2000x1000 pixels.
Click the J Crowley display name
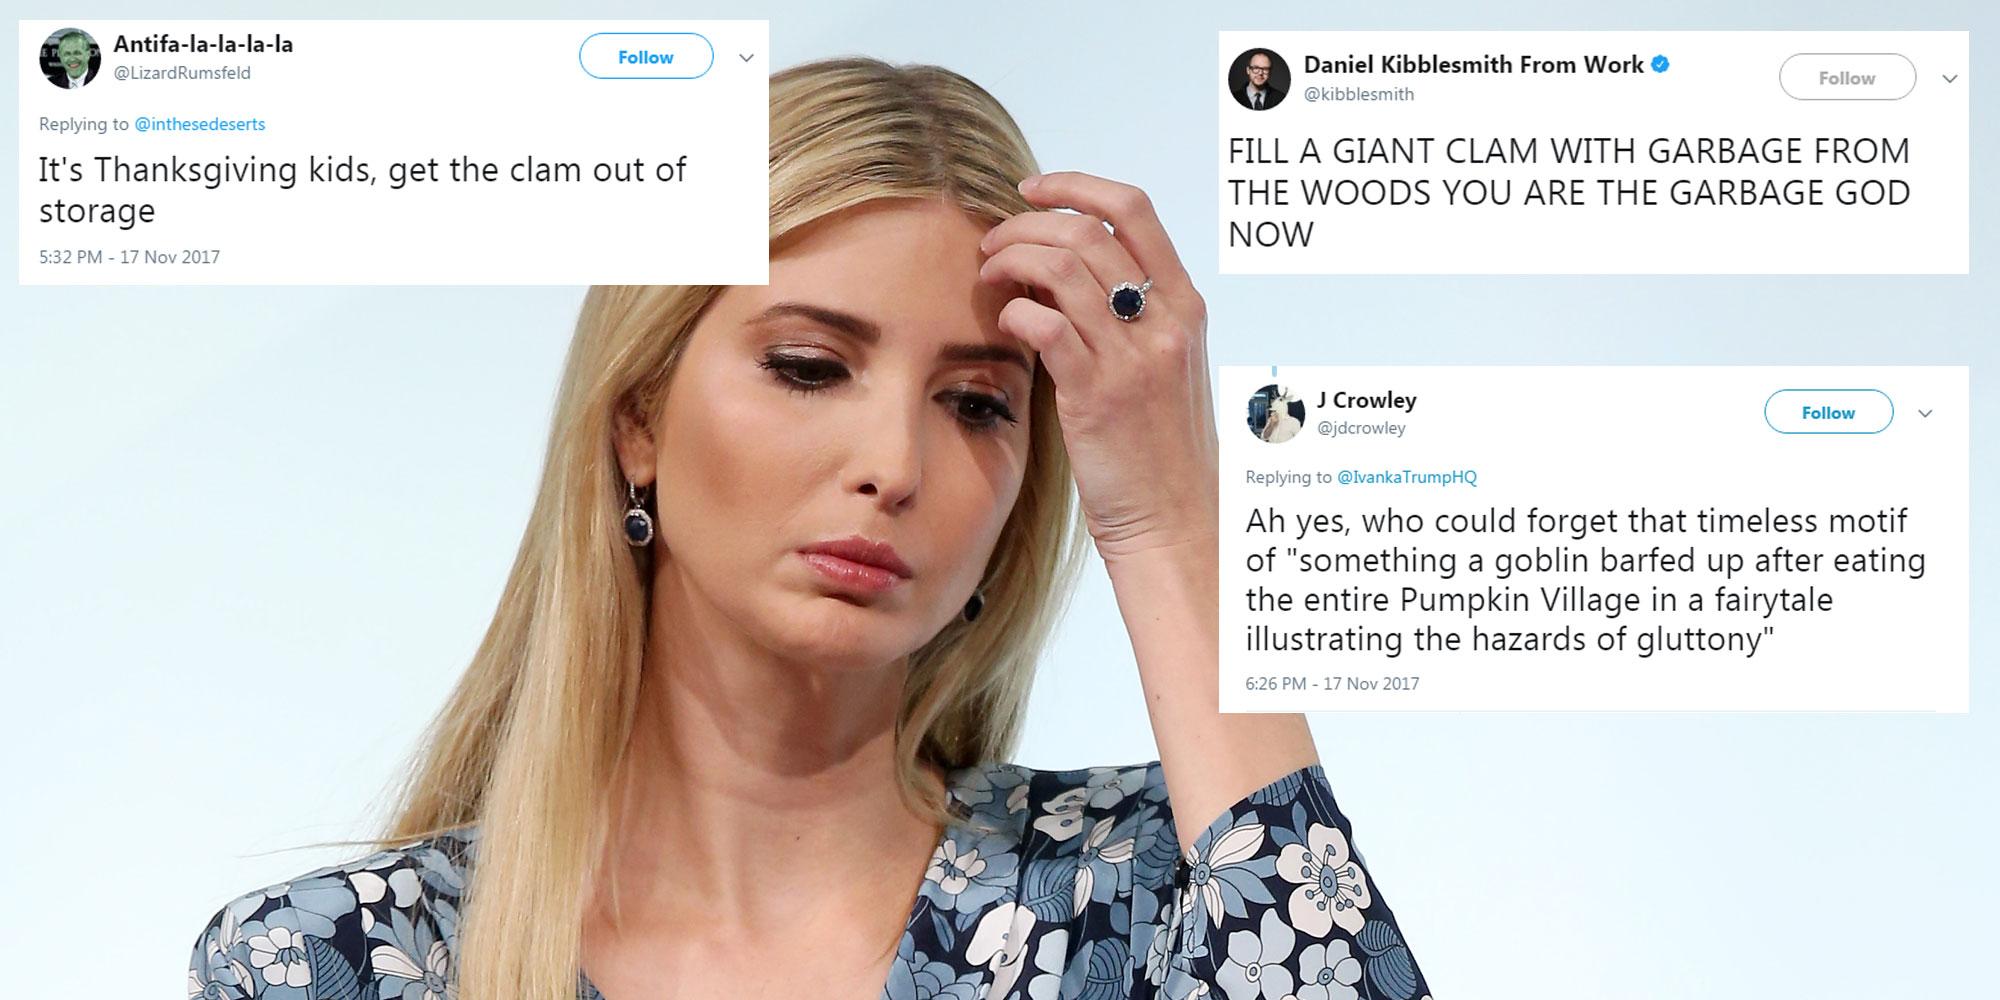[1366, 400]
